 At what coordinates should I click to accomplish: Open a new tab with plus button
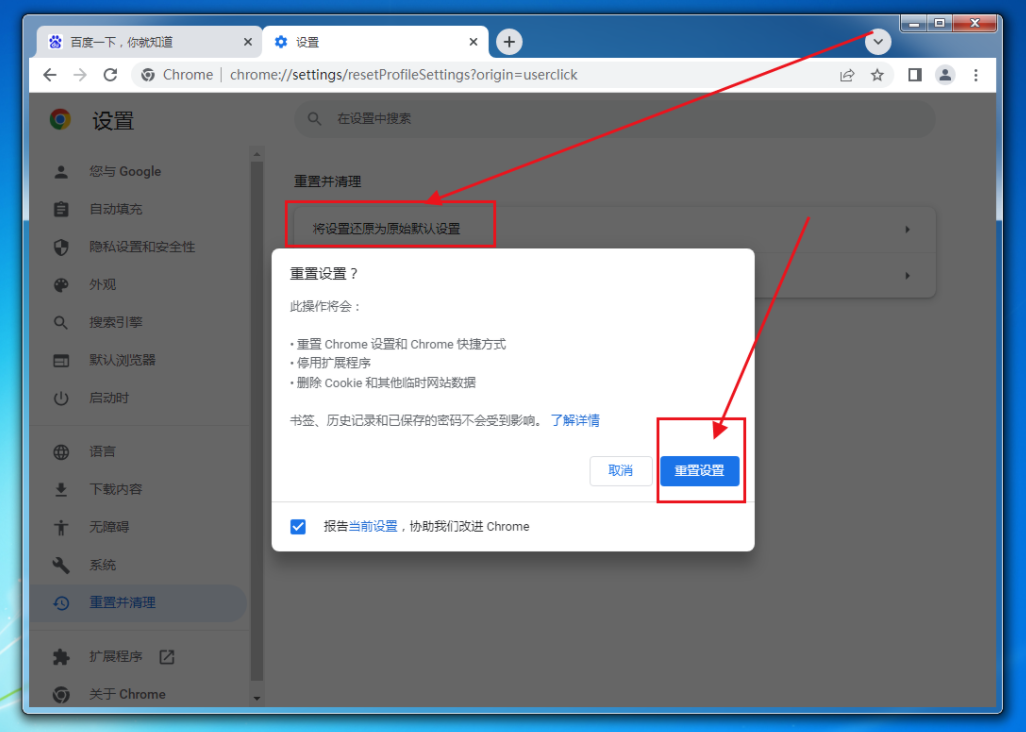(509, 42)
